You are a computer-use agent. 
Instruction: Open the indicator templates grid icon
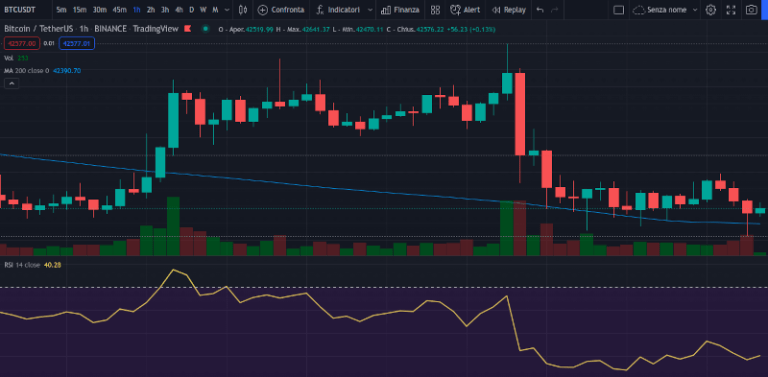(435, 10)
